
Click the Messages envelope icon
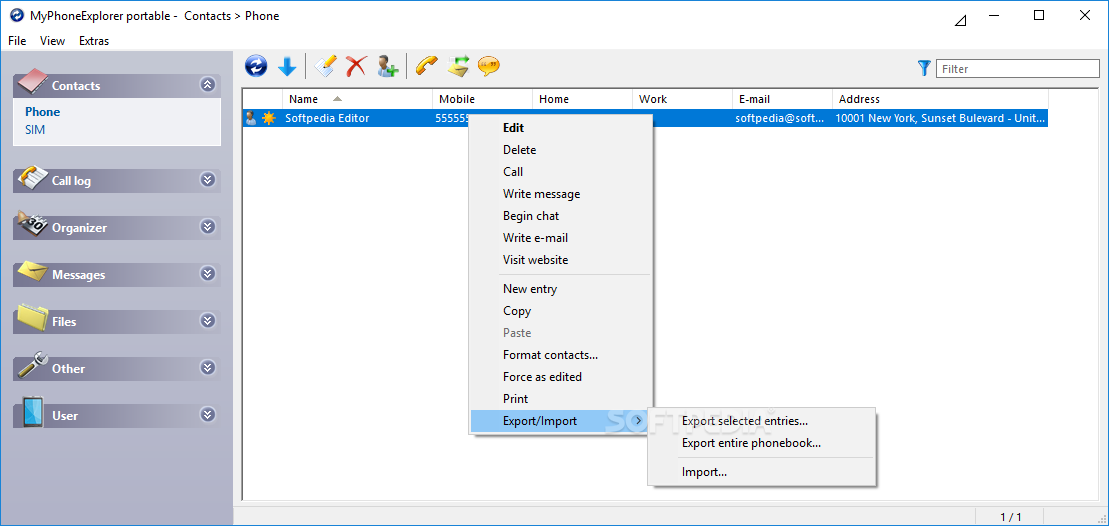pyautogui.click(x=32, y=271)
